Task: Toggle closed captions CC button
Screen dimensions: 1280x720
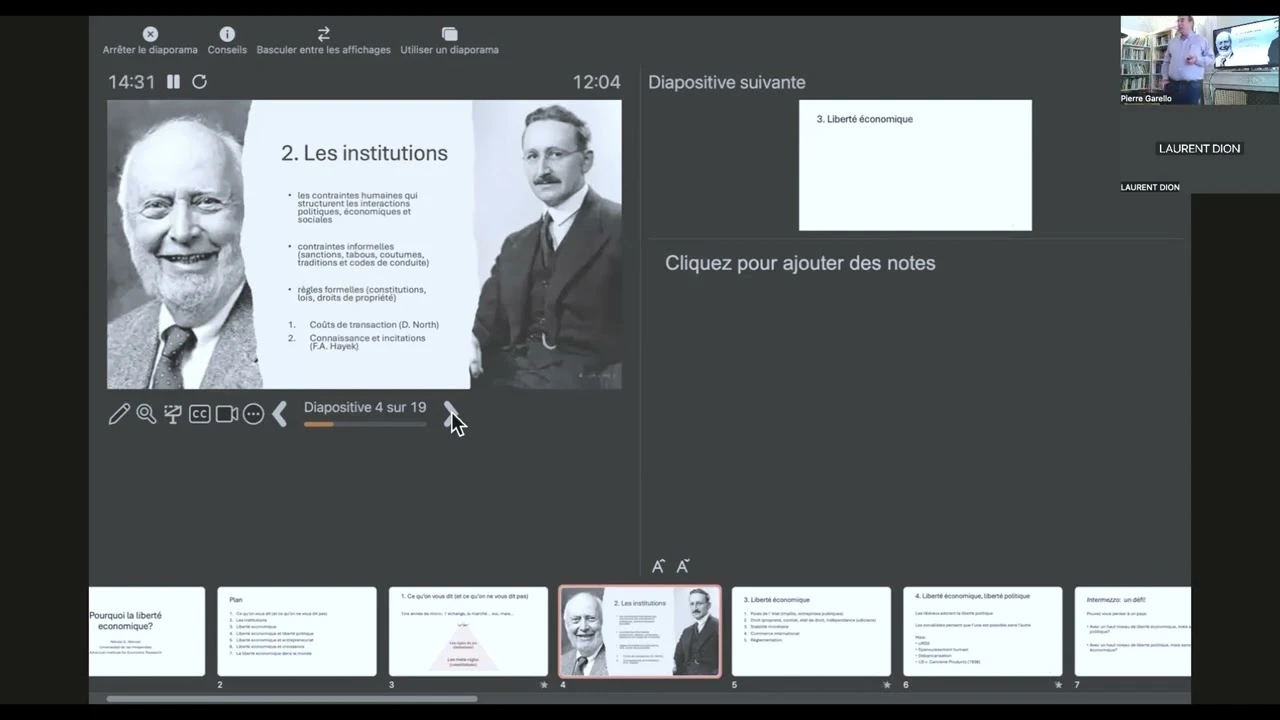Action: [200, 414]
